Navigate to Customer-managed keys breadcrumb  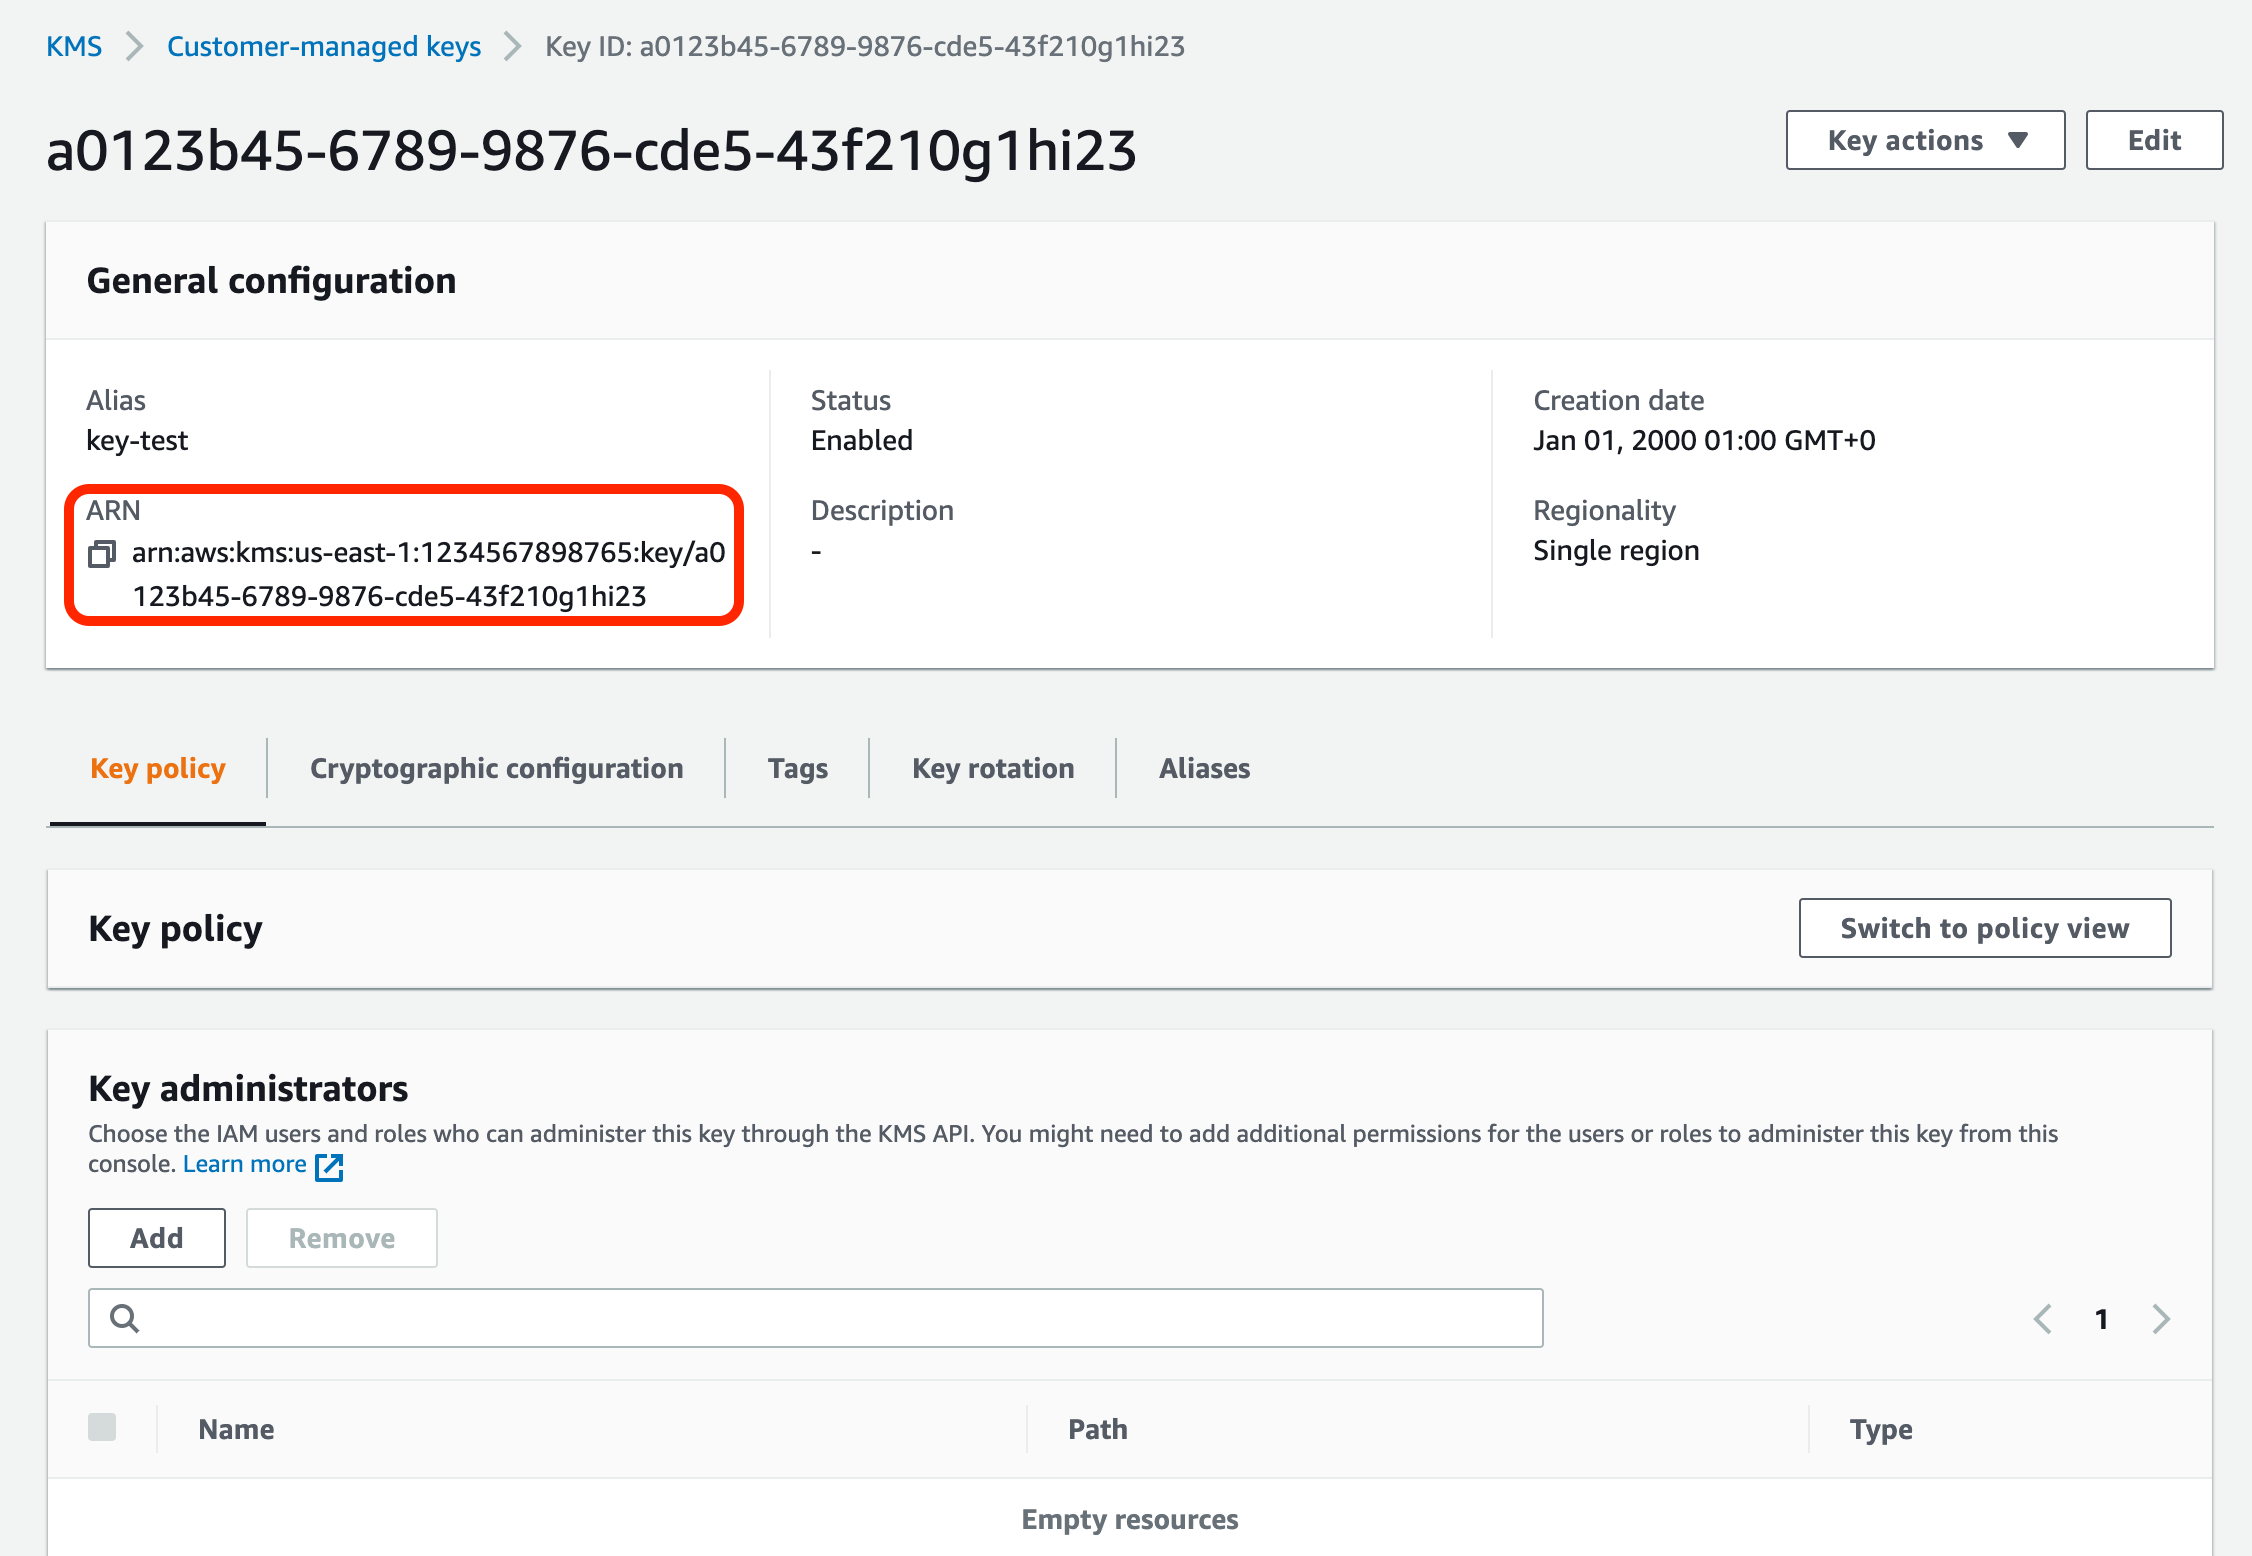323,46
